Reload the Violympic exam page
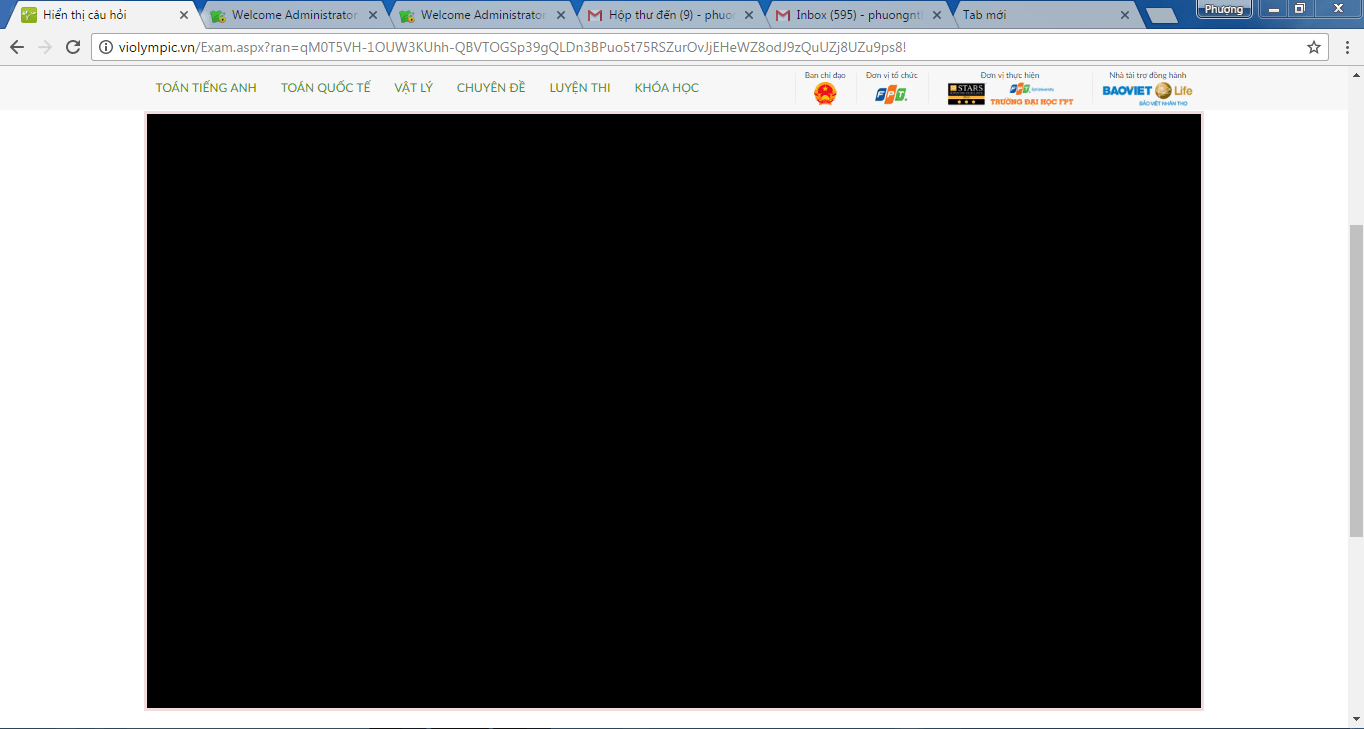The width and height of the screenshot is (1364, 729). pos(73,47)
